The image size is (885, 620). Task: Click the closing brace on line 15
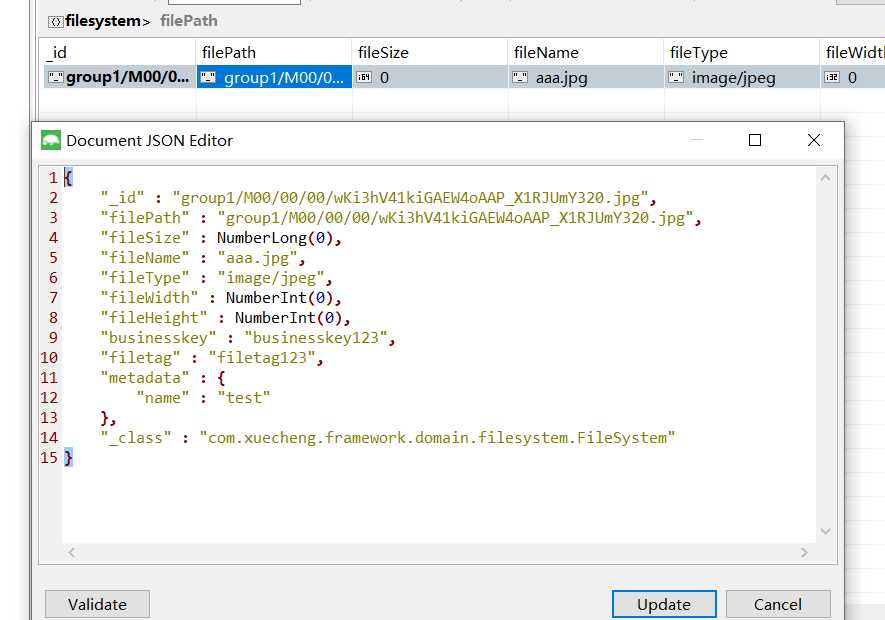point(68,457)
